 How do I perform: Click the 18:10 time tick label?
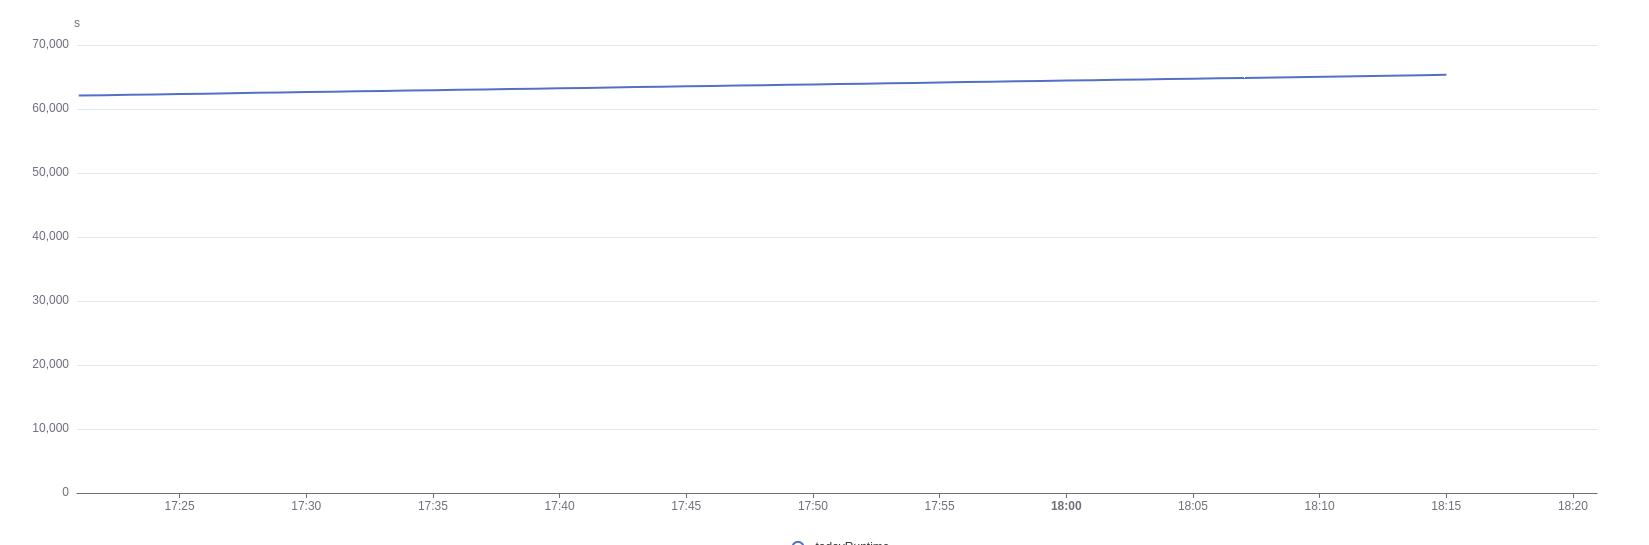pos(1320,506)
